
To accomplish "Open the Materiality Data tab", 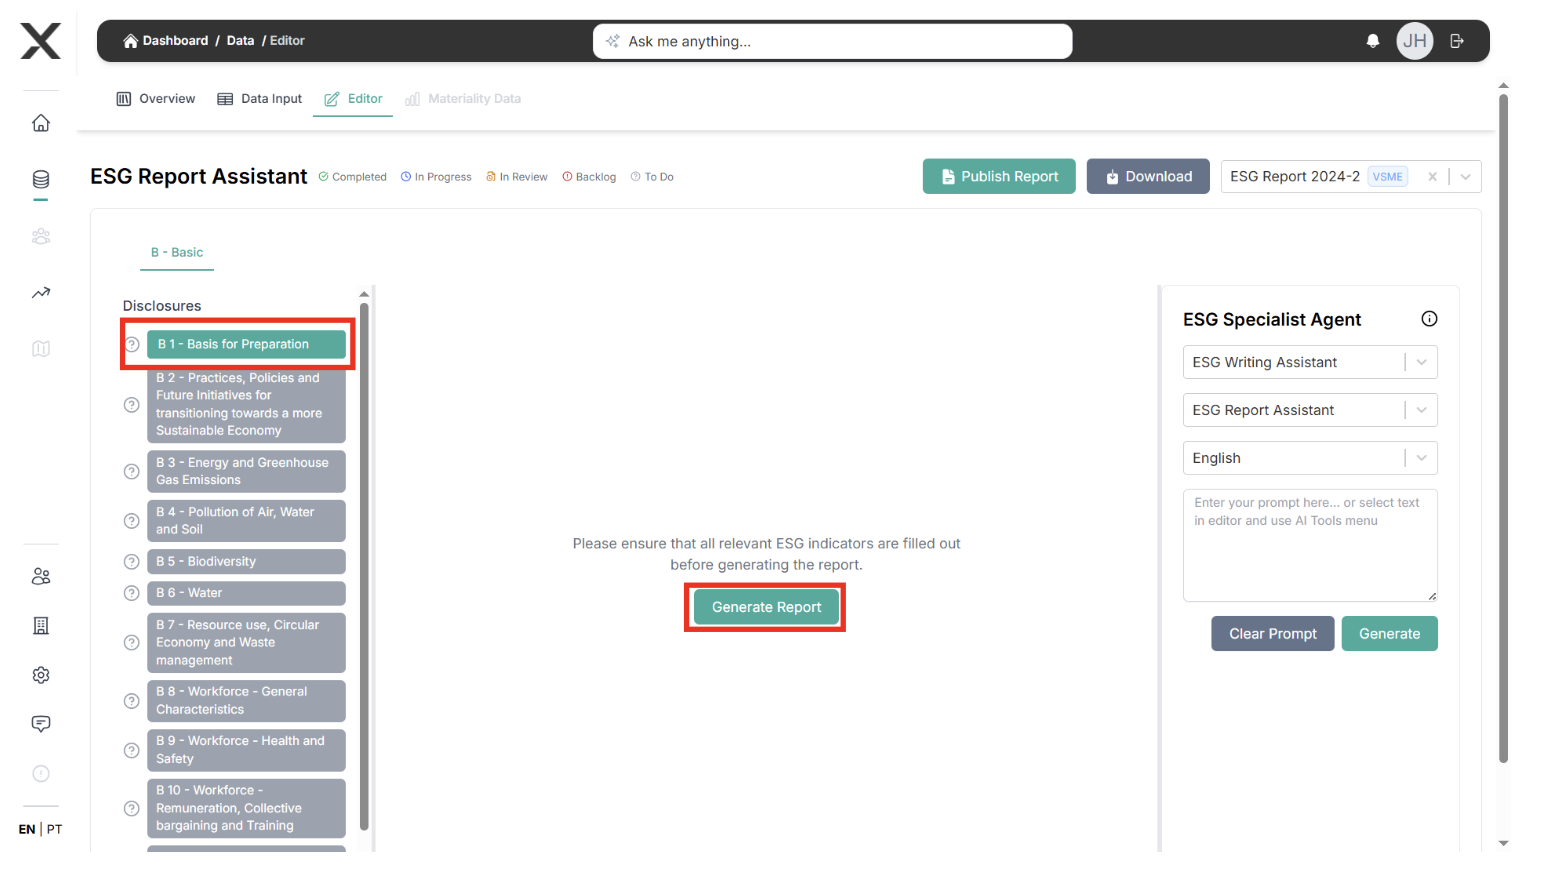I will 463,99.
